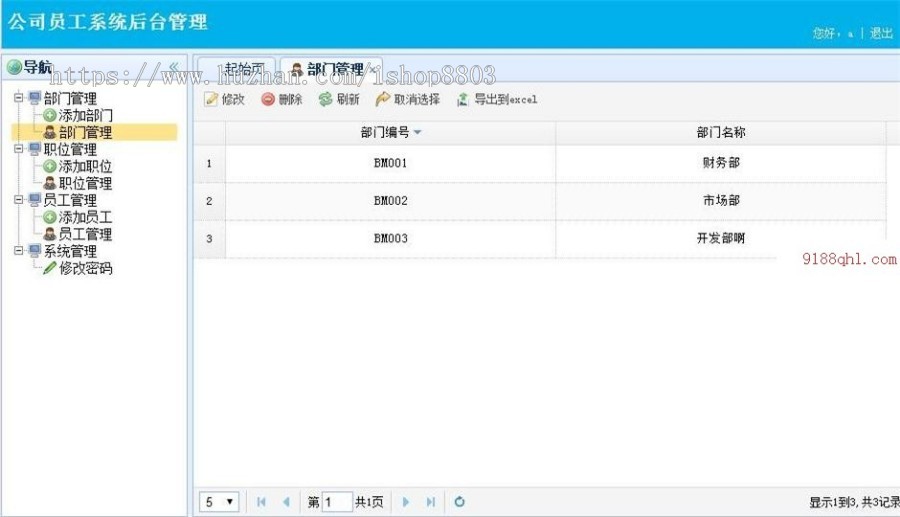This screenshot has width=900, height=517.
Task: Click the page number input field
Action: click(x=337, y=502)
